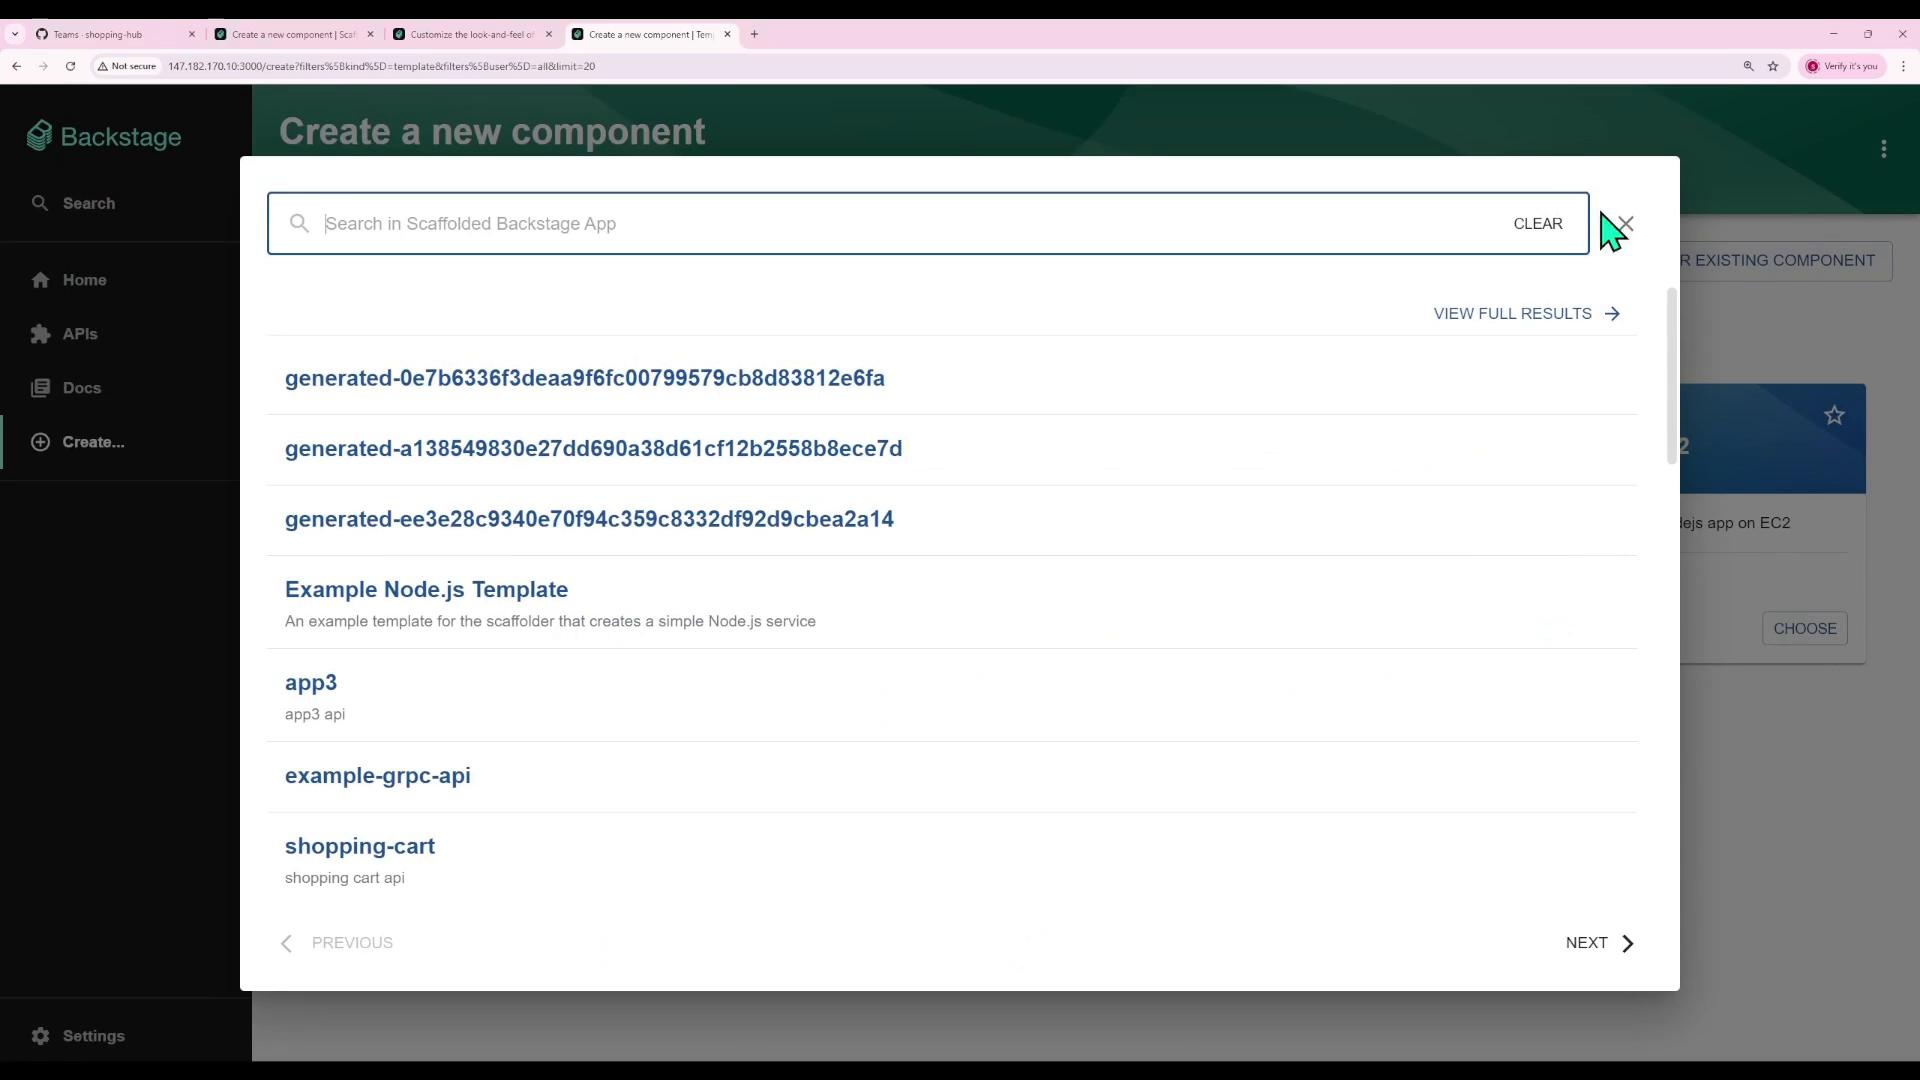1920x1080 pixels.
Task: Open the shopping-cart search result
Action: point(359,846)
